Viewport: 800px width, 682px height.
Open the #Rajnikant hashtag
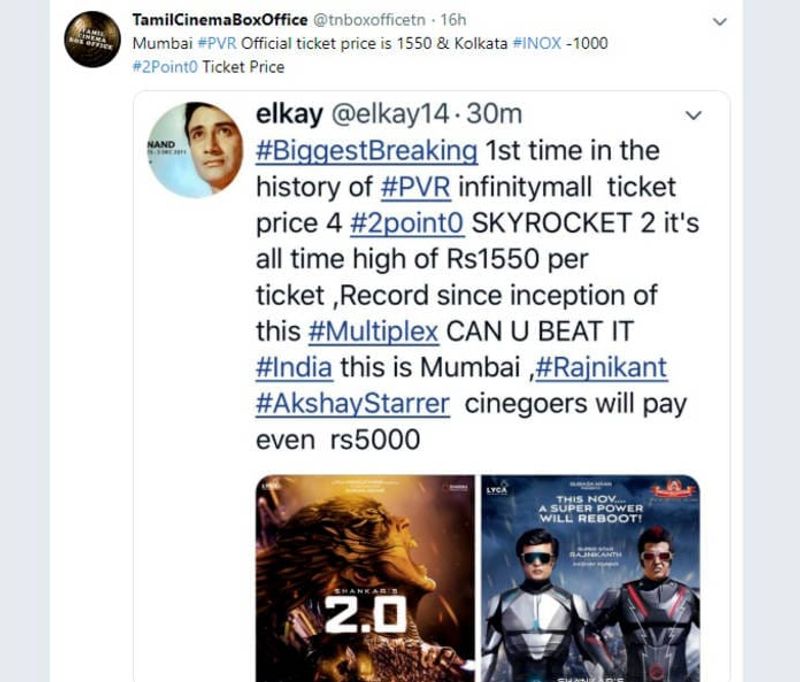[602, 368]
